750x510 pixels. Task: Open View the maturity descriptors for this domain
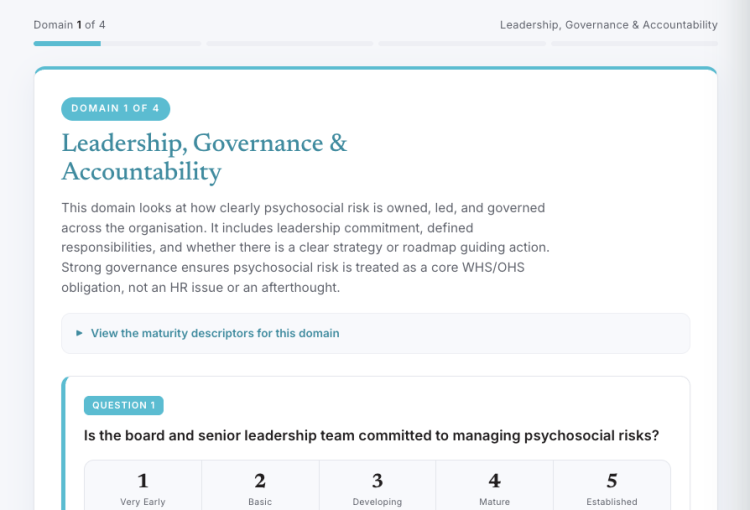215,333
